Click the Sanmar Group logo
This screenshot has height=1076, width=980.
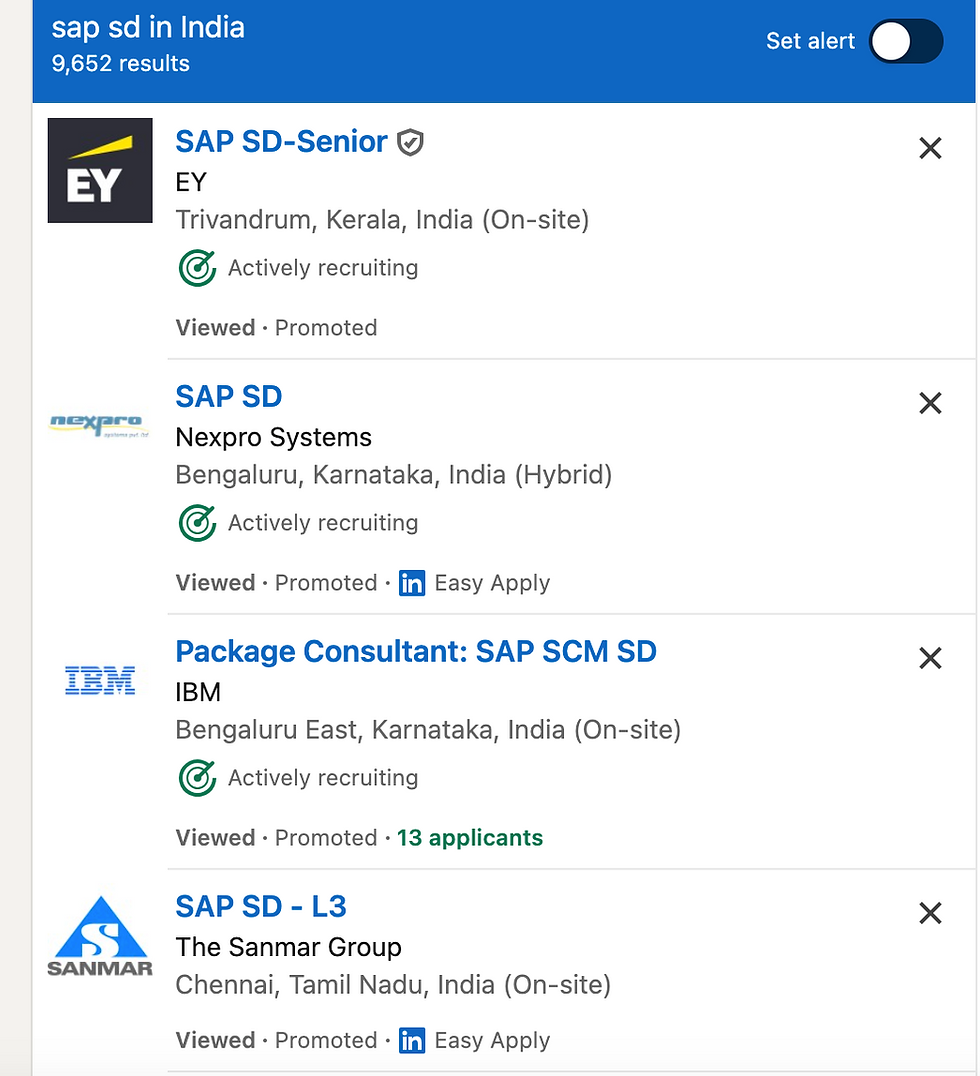[100, 936]
